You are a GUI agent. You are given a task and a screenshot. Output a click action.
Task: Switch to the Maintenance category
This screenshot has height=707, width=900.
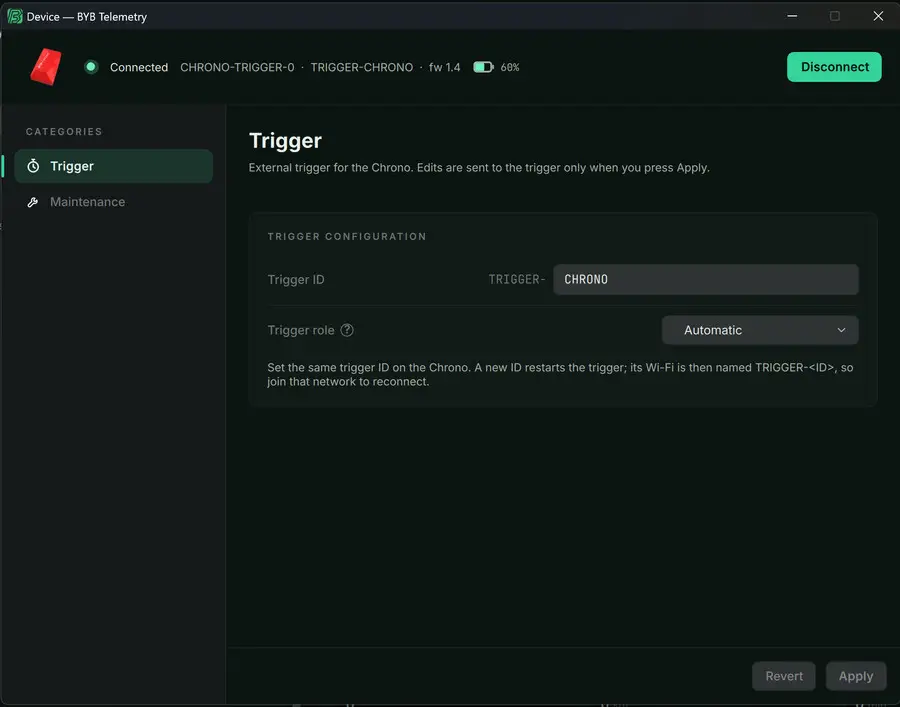114,202
